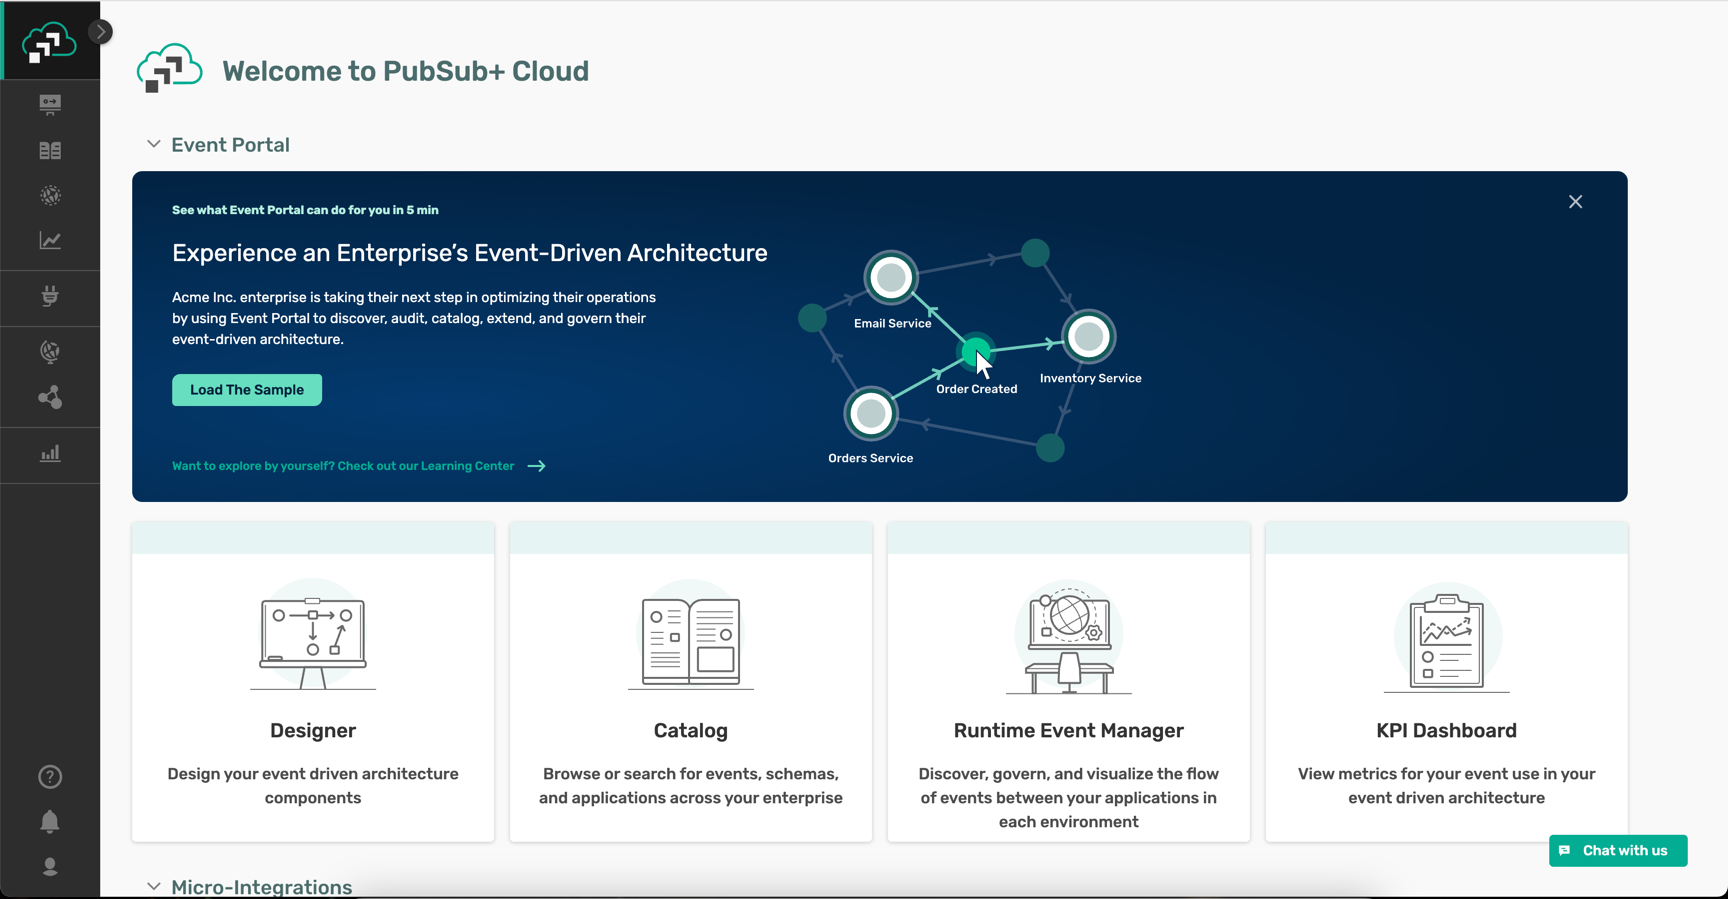Open the Catalog card title
The width and height of the screenshot is (1728, 899).
(x=691, y=731)
